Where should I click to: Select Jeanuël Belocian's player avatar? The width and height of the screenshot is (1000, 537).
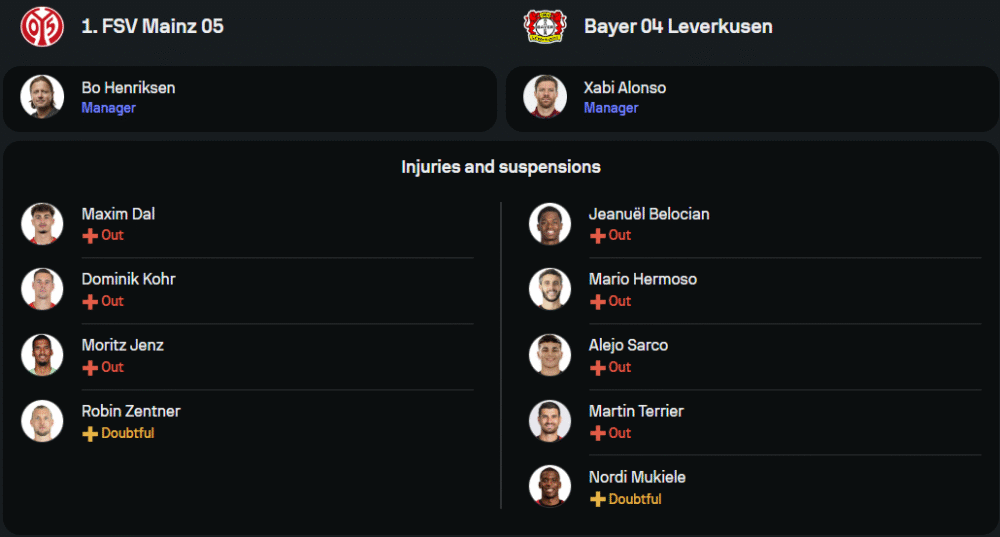(x=550, y=223)
